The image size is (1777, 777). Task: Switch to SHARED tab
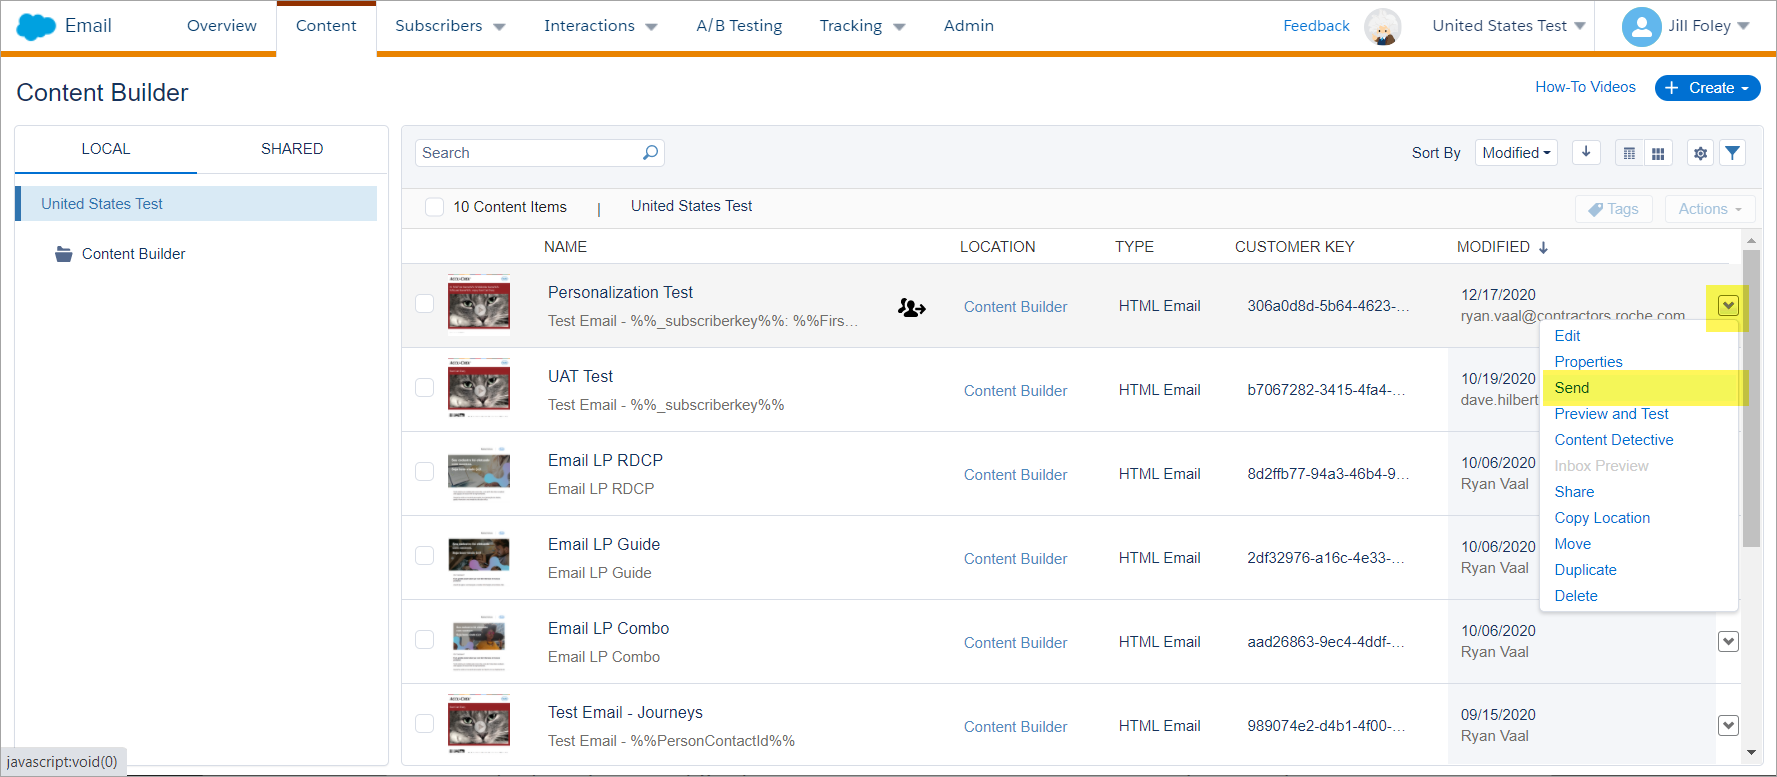point(292,149)
